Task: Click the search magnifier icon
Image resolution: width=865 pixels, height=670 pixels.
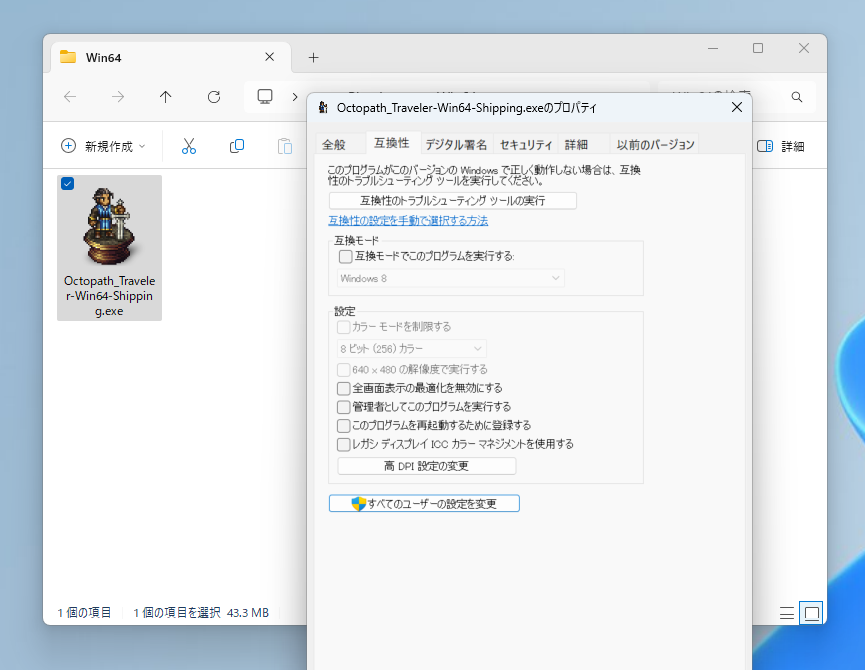Action: [x=797, y=97]
